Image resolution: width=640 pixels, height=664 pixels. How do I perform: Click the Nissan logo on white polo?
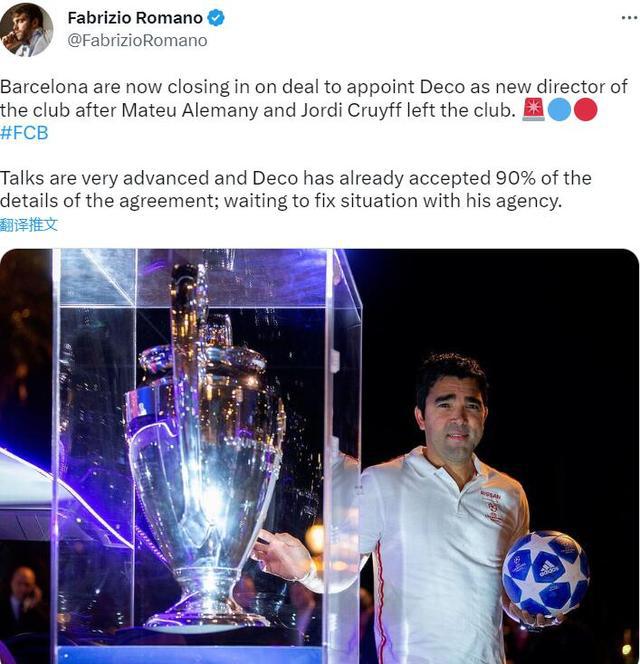pyautogui.click(x=491, y=495)
